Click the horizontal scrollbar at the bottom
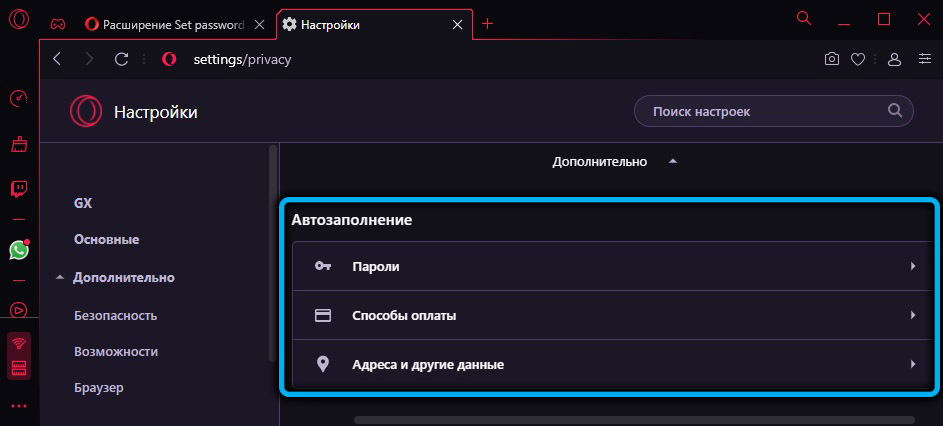This screenshot has width=943, height=426. pyautogui.click(x=633, y=420)
